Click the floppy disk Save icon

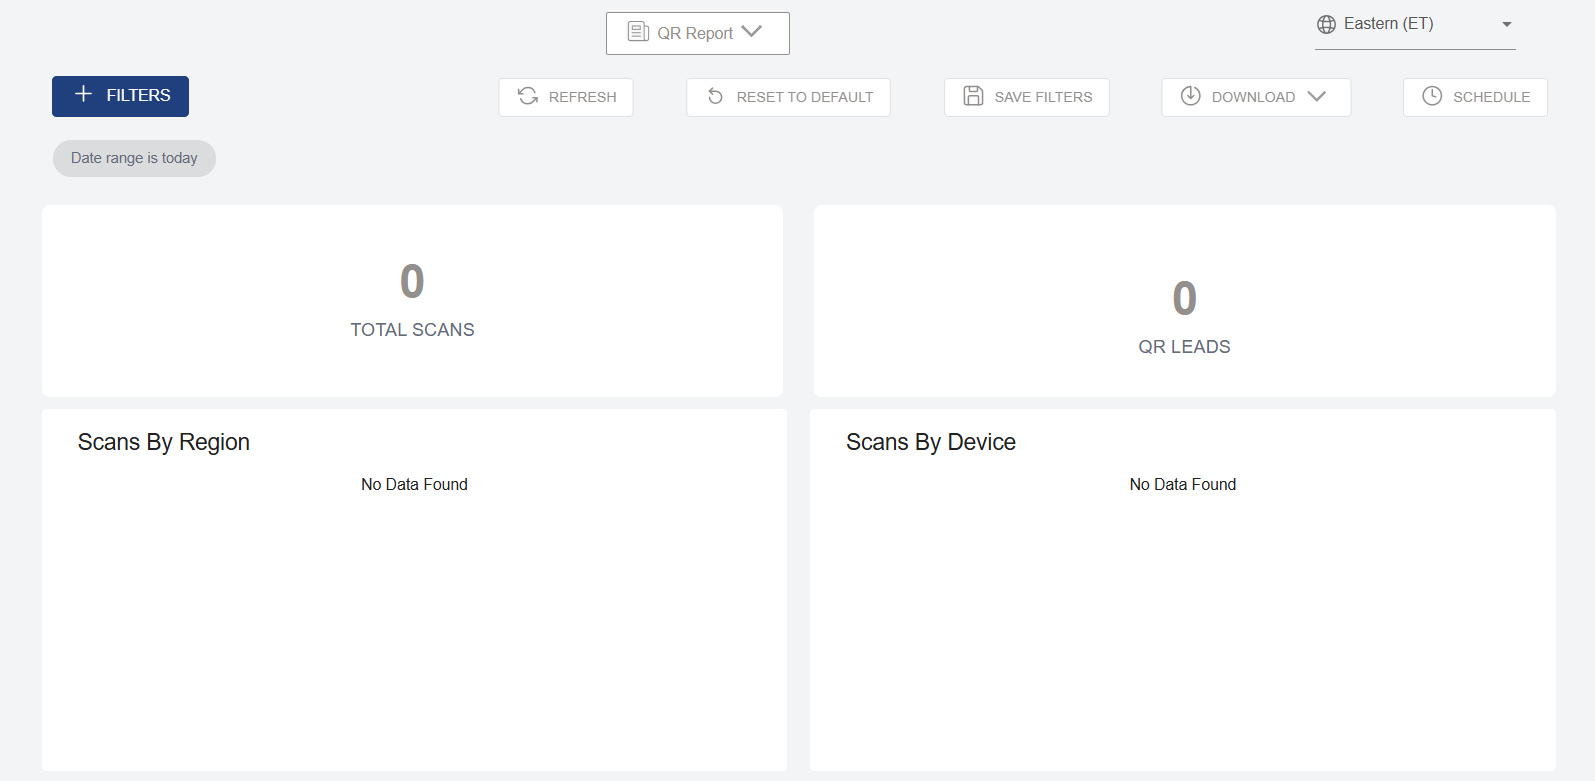973,96
